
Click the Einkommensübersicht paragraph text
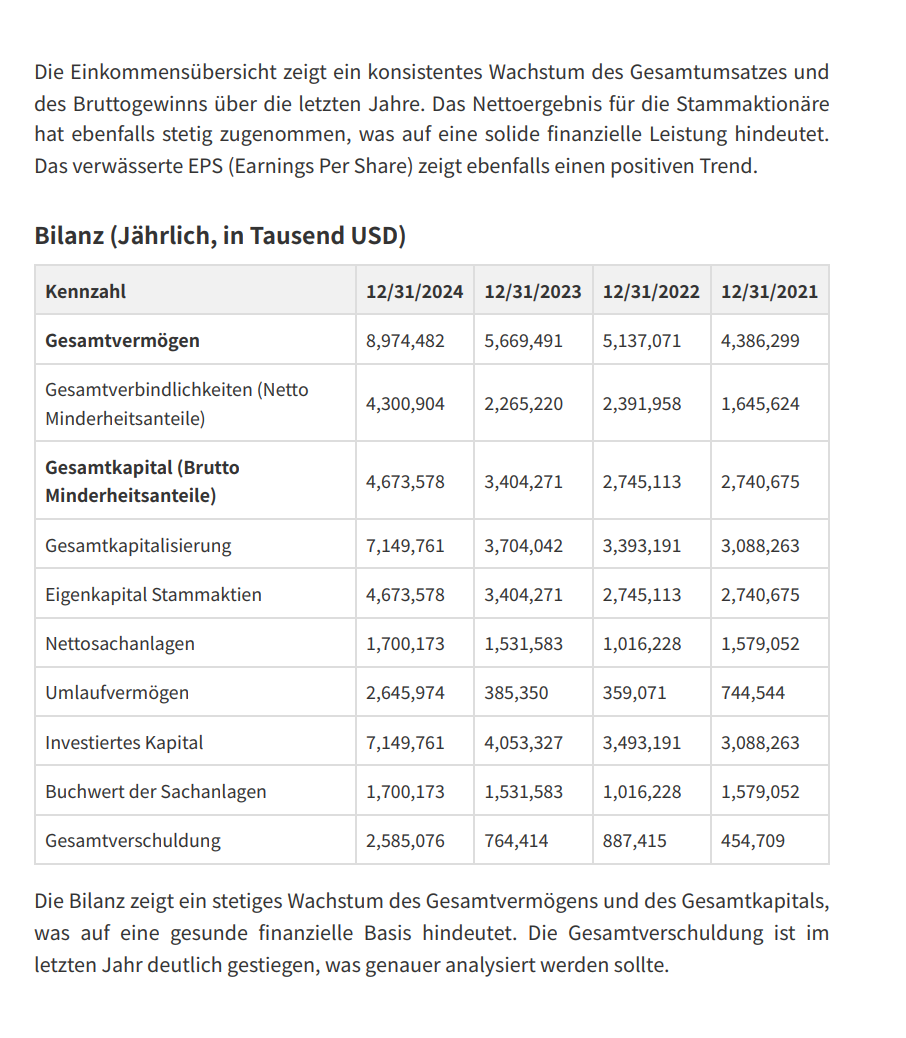pyautogui.click(x=431, y=118)
